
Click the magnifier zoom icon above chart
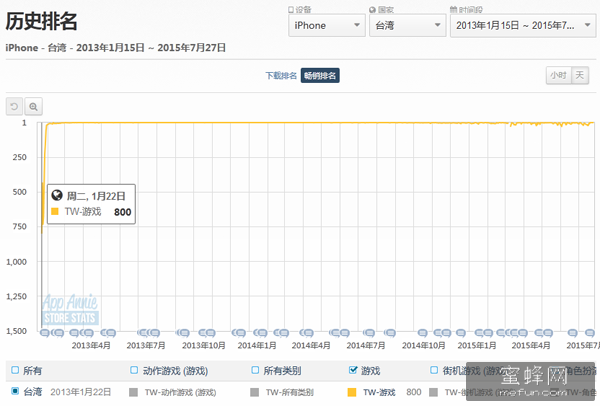tap(33, 106)
